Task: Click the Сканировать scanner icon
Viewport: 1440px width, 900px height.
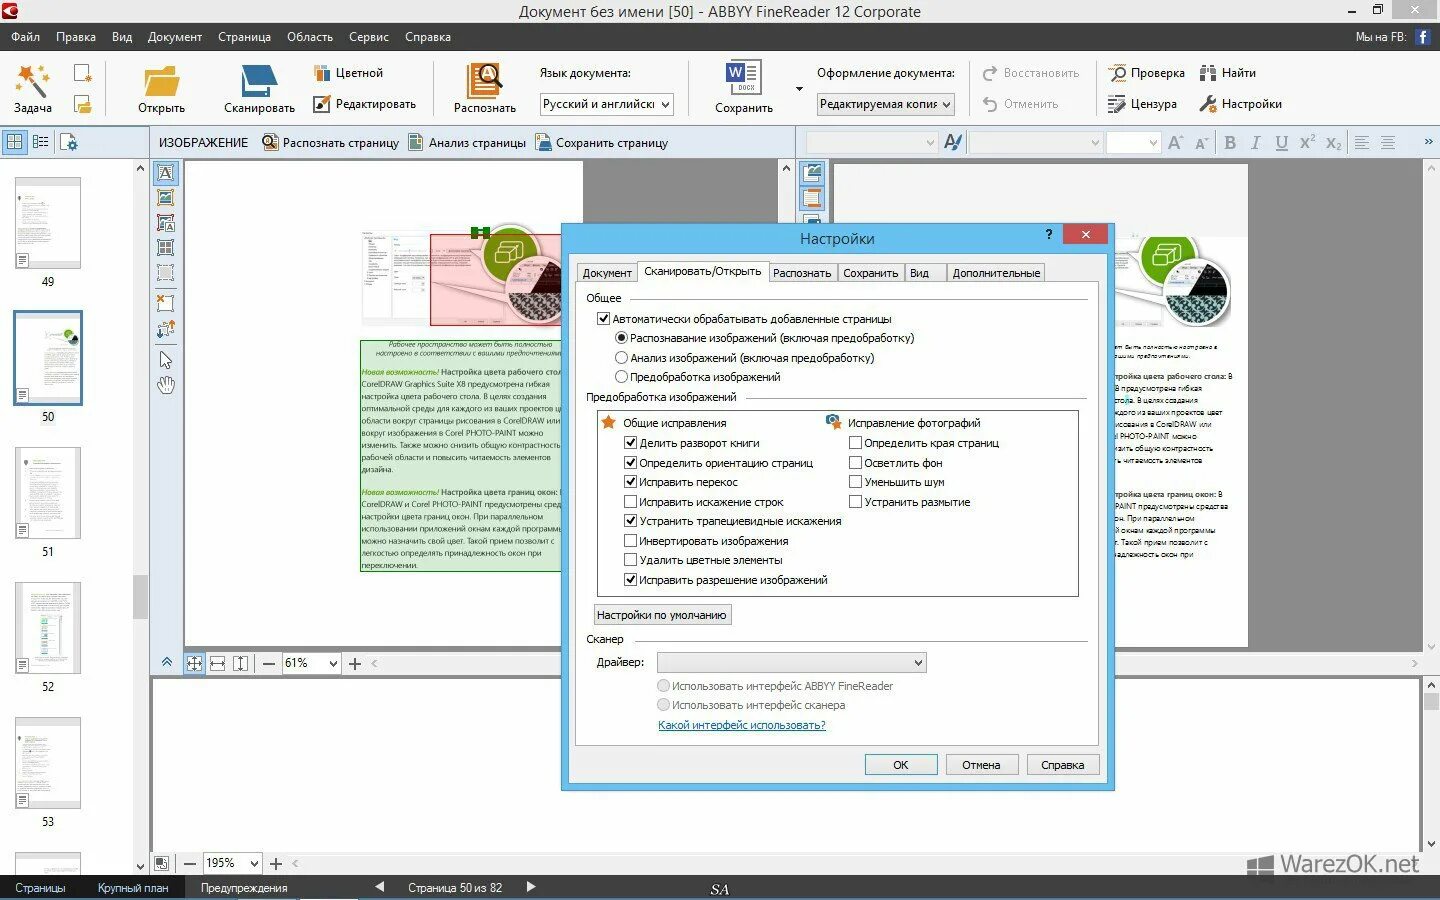Action: click(259, 81)
